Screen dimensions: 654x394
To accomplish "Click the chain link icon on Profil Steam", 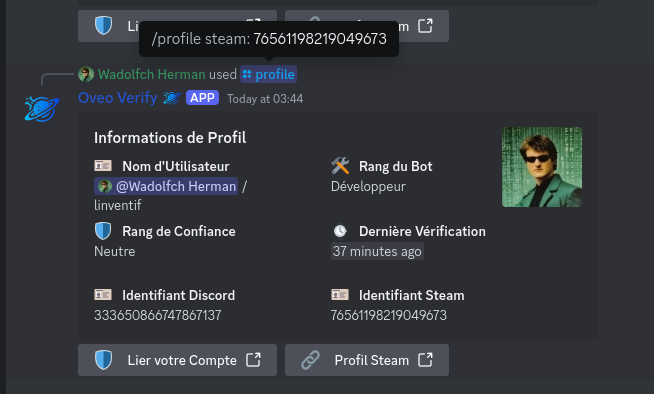I will pos(310,360).
